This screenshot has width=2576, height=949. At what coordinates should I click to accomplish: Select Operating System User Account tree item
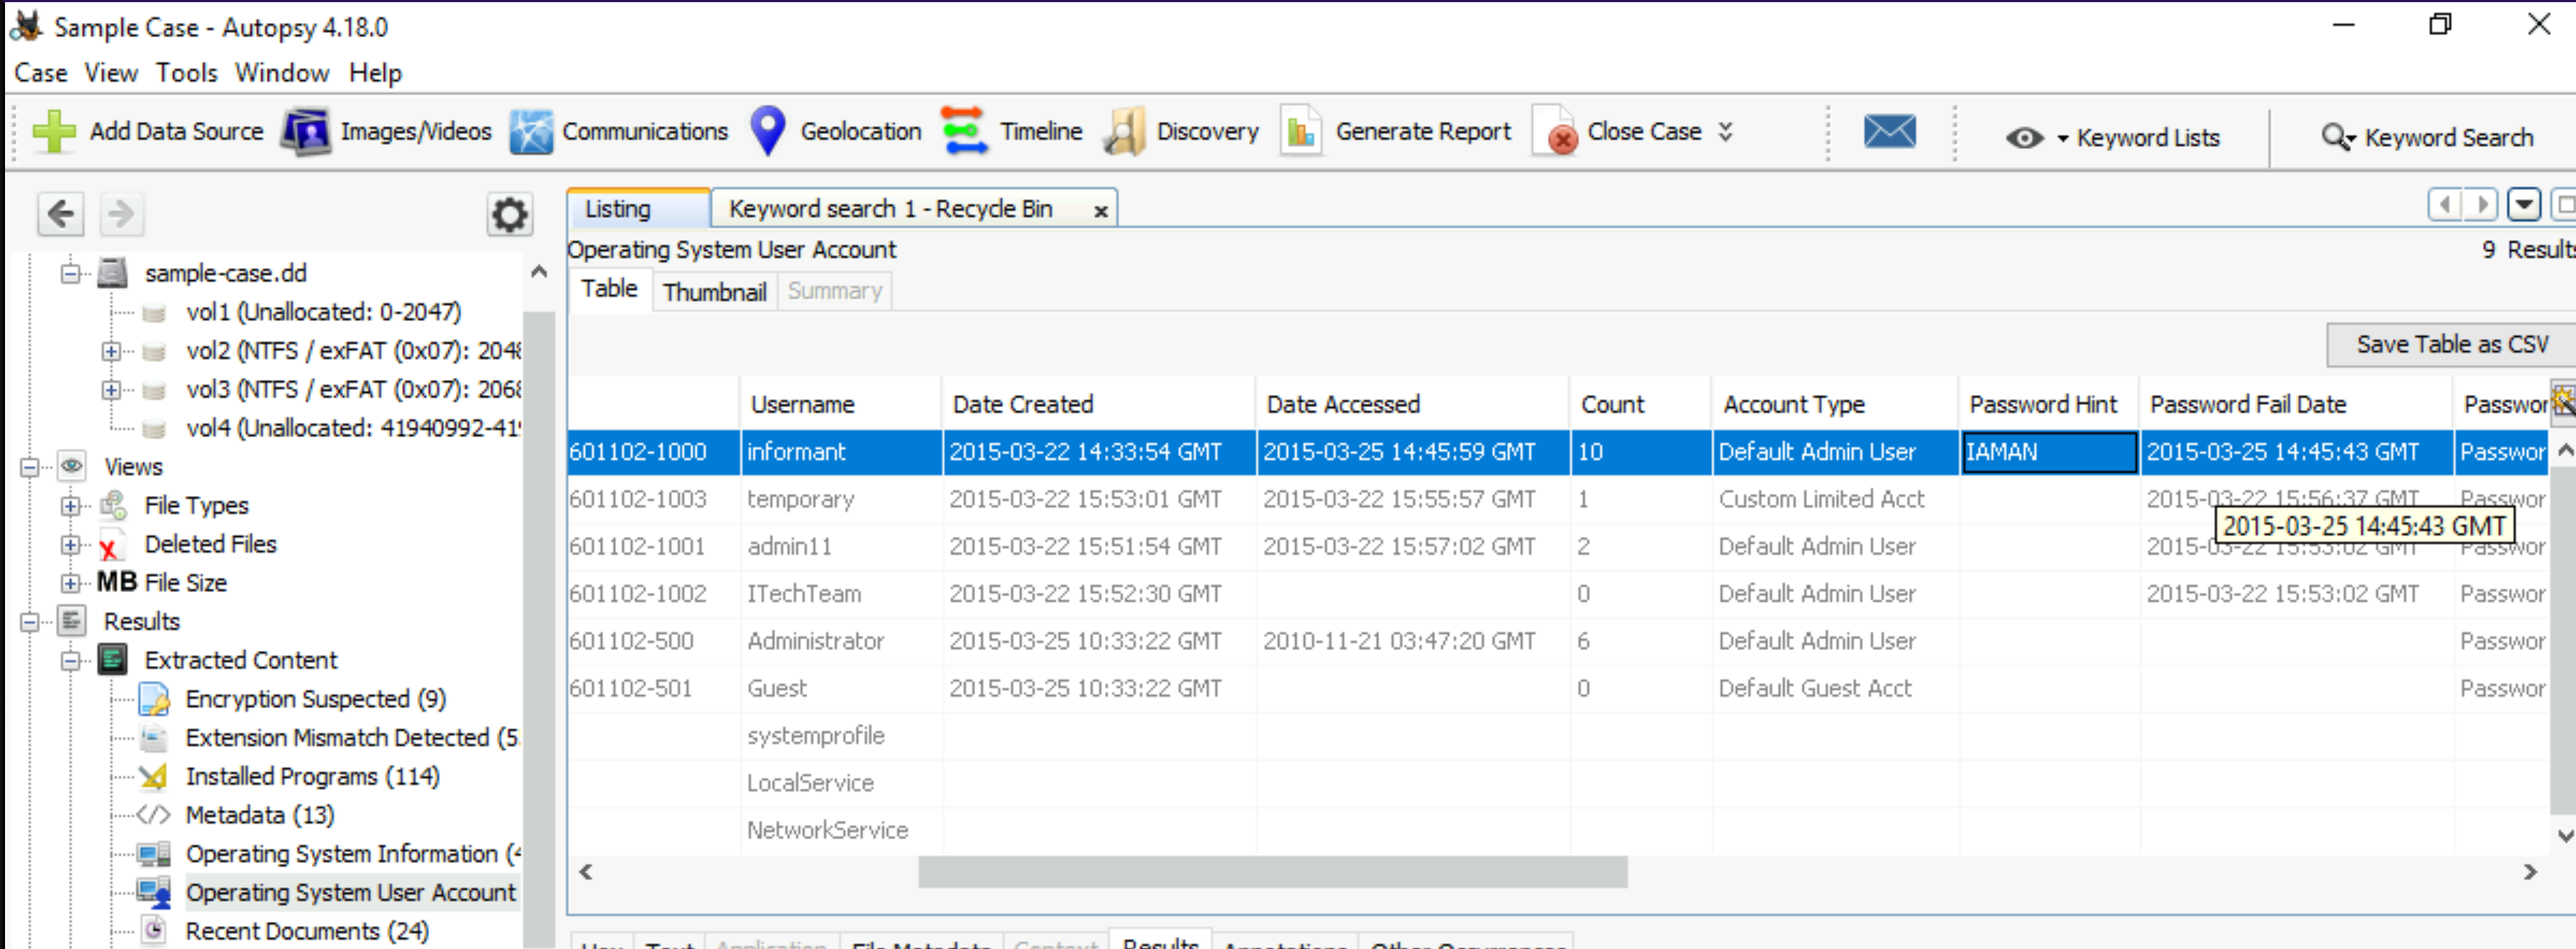pyautogui.click(x=350, y=892)
